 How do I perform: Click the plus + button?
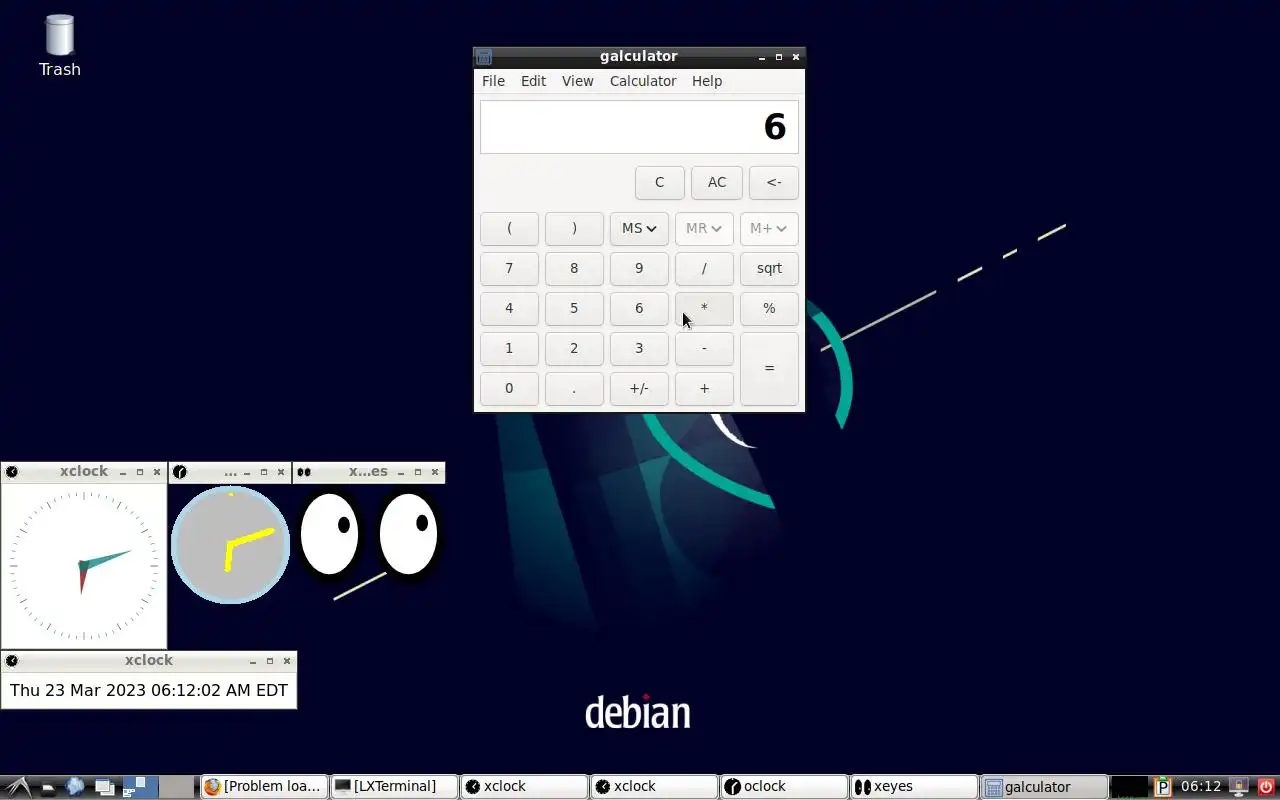point(704,388)
